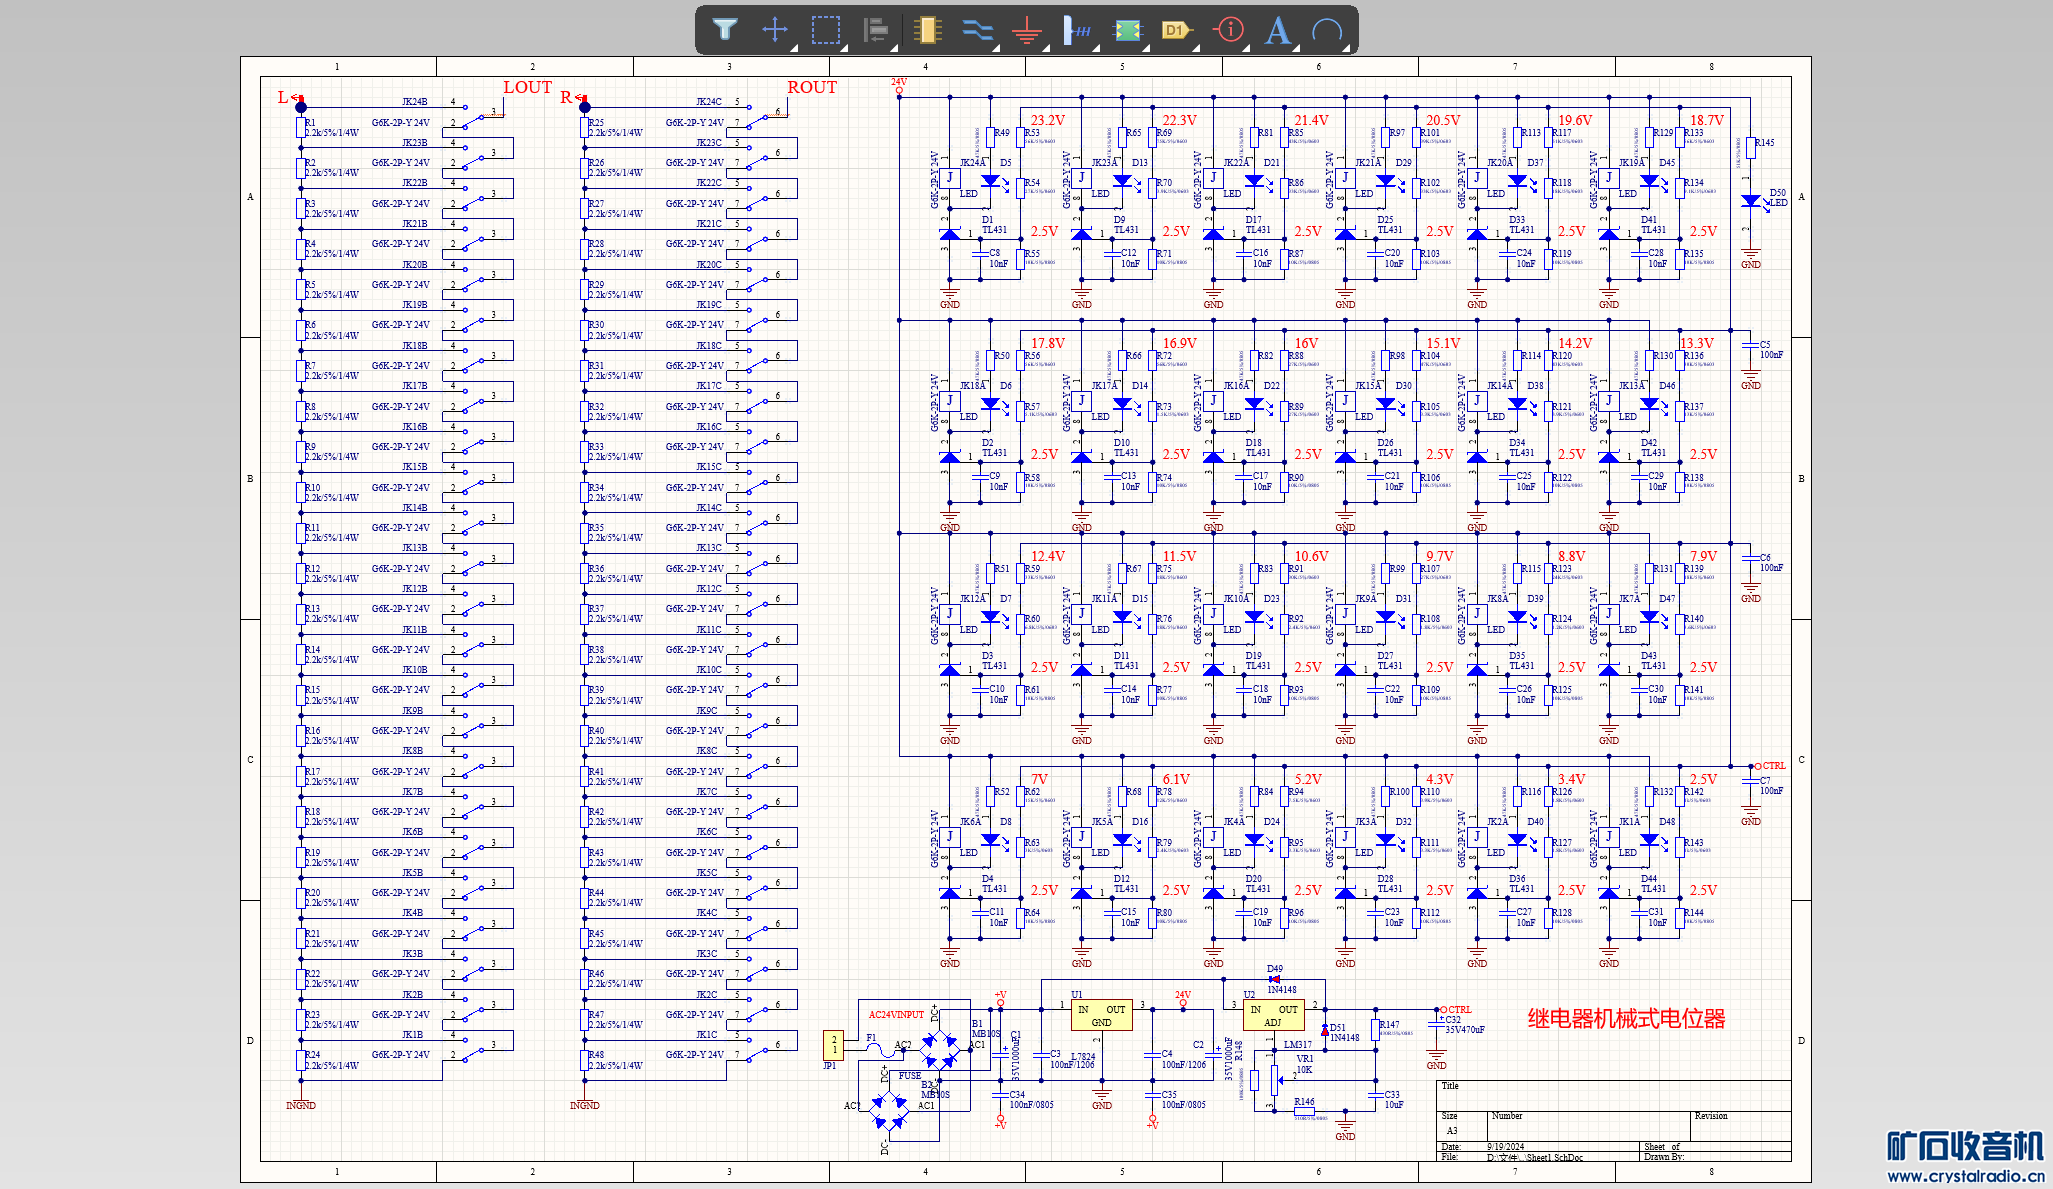This screenshot has height=1189, width=2053.
Task: Choose the place part chip icon
Action: 927,30
